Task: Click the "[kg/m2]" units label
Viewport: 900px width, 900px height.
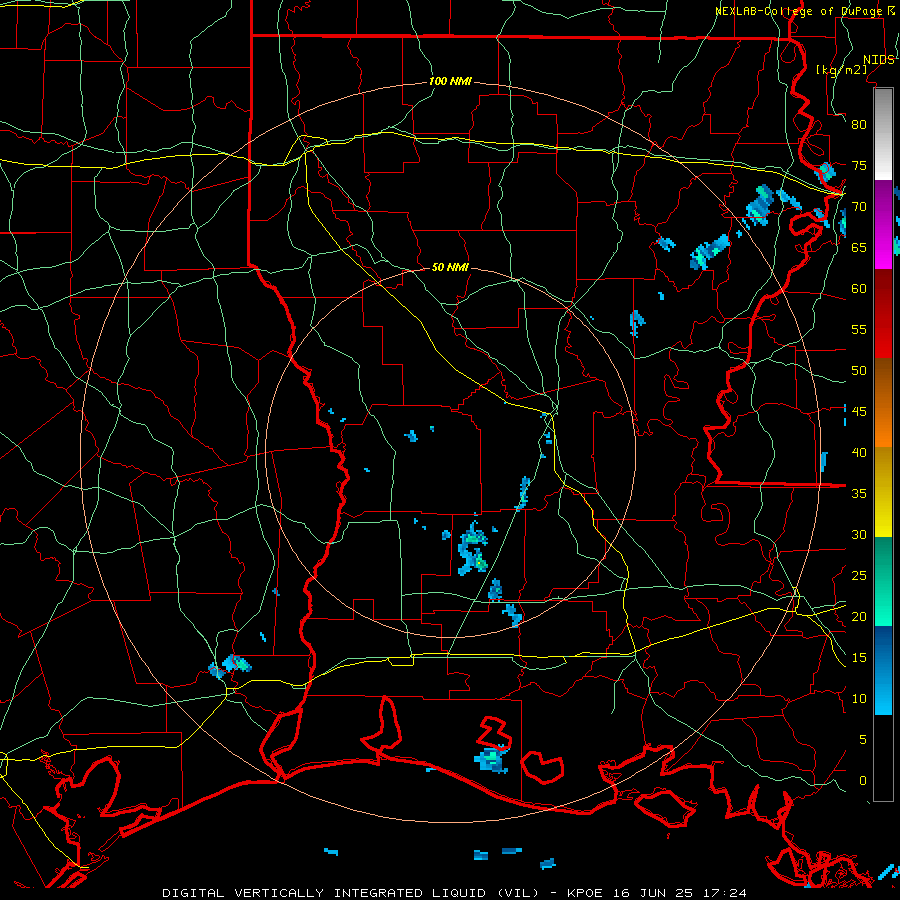Action: 841,70
